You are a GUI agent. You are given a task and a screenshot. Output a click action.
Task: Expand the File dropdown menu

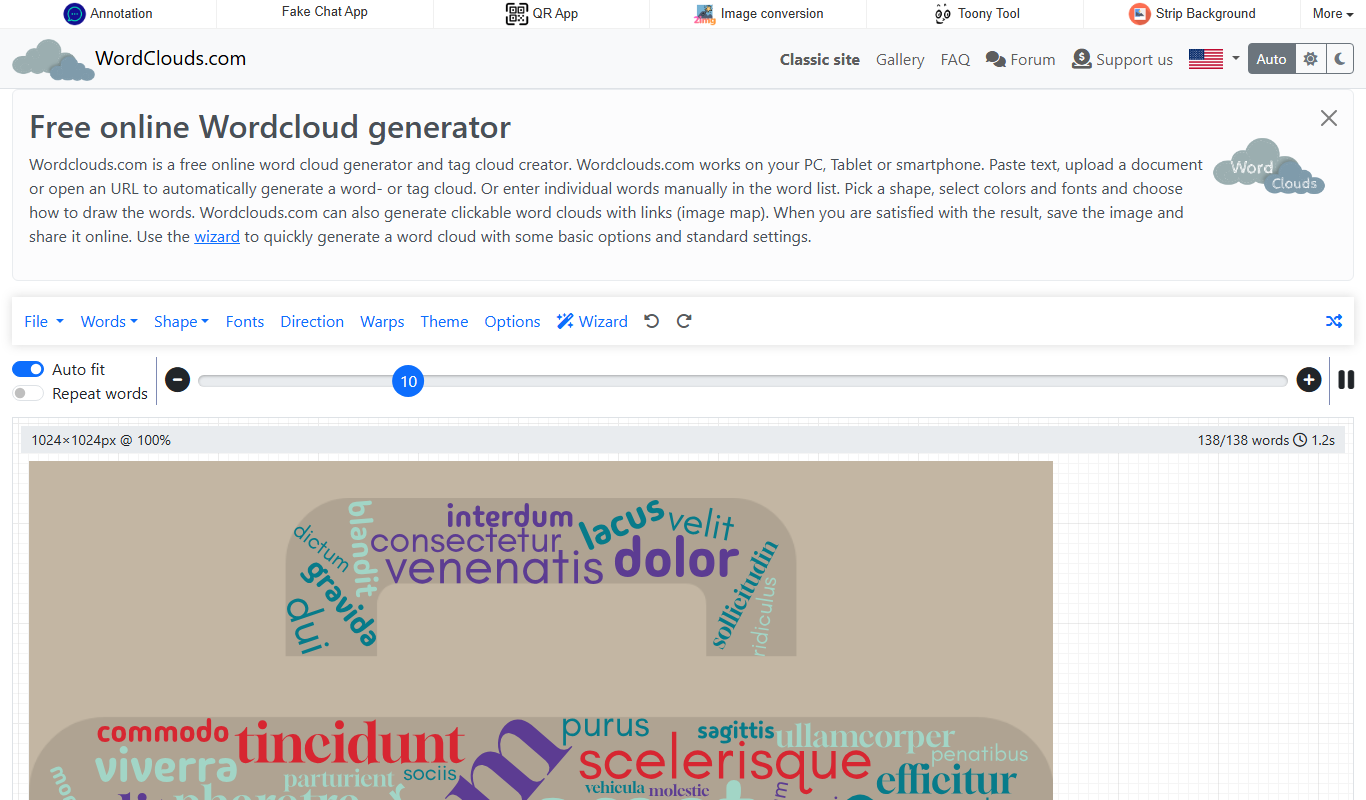click(x=44, y=321)
